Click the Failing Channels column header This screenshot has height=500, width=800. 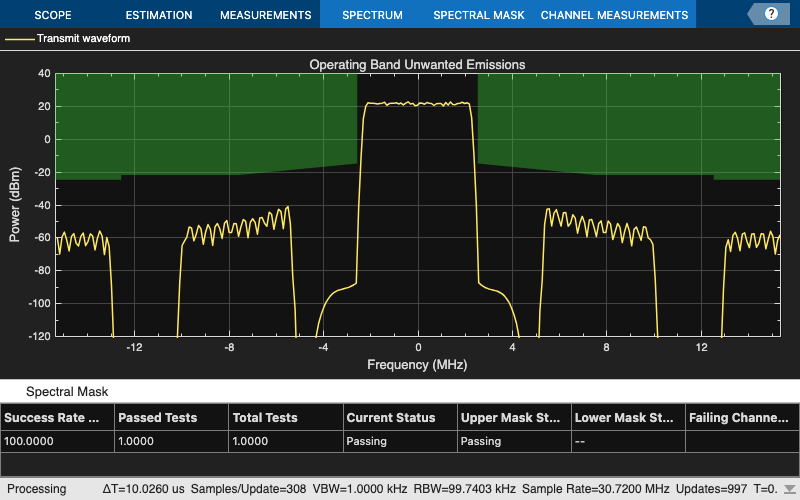[x=742, y=417]
